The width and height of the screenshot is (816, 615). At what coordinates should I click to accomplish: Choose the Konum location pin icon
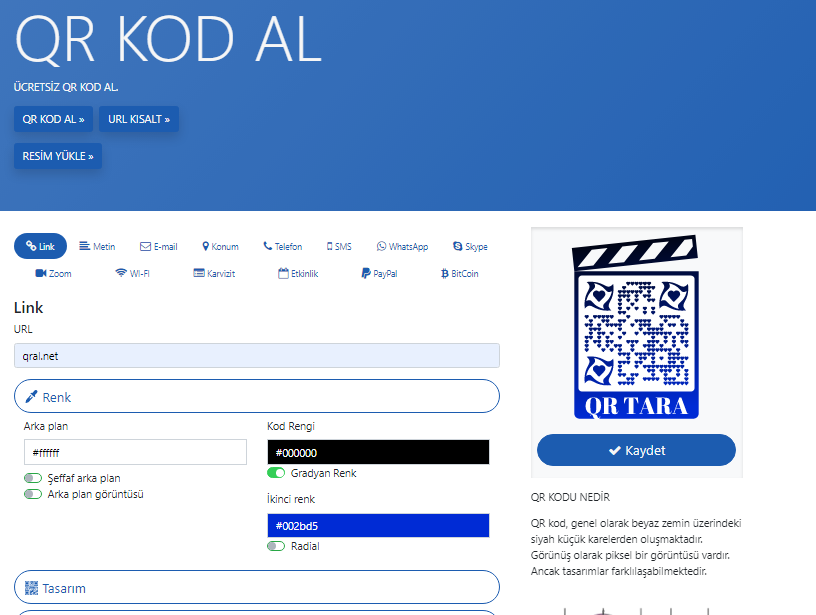205,247
